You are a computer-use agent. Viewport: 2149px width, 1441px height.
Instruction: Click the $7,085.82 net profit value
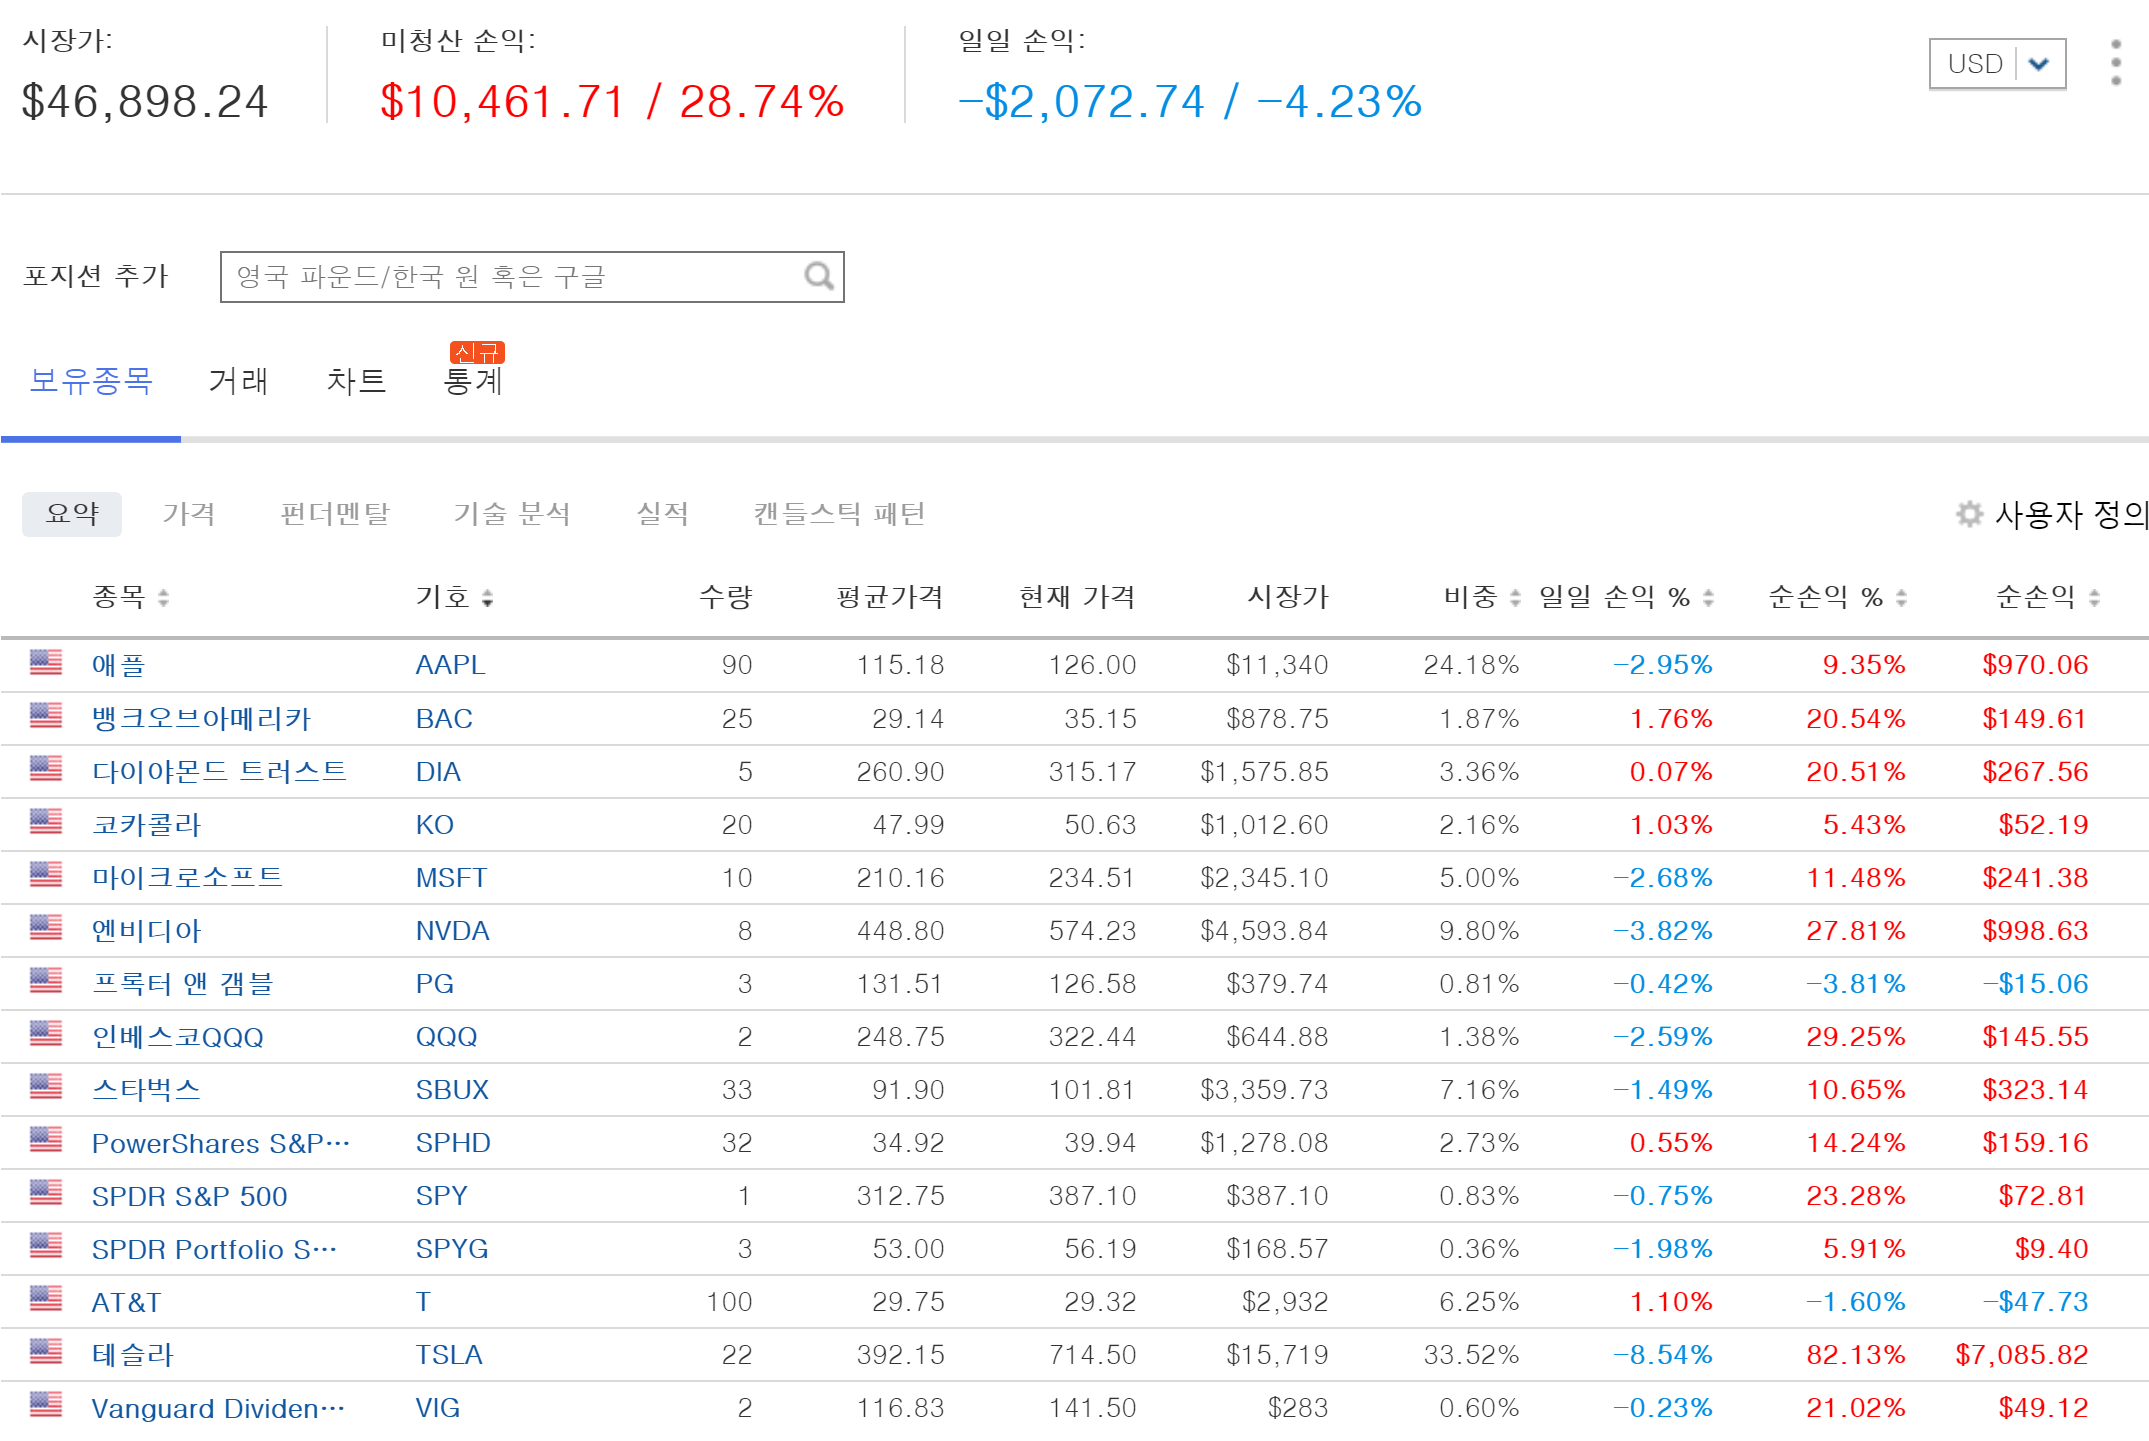[2022, 1355]
